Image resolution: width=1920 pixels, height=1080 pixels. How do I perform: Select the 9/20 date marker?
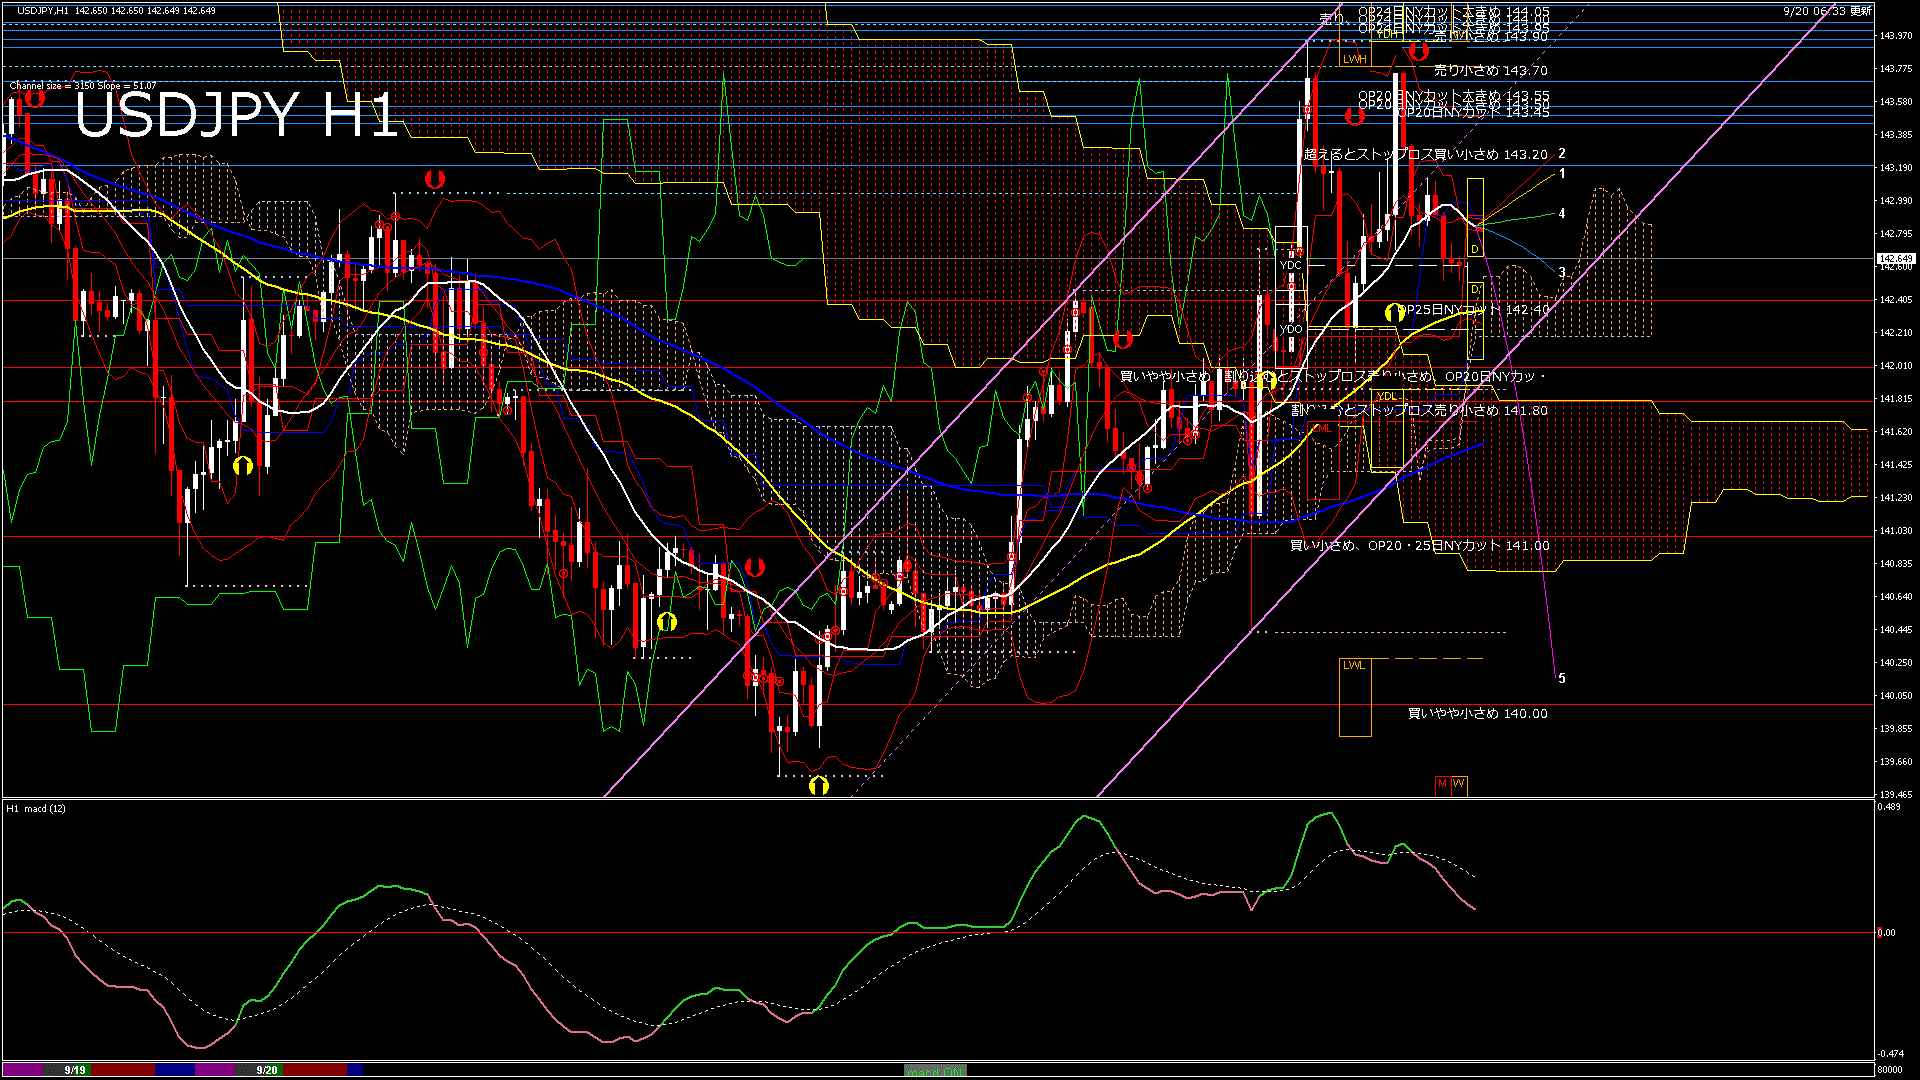(x=267, y=1070)
